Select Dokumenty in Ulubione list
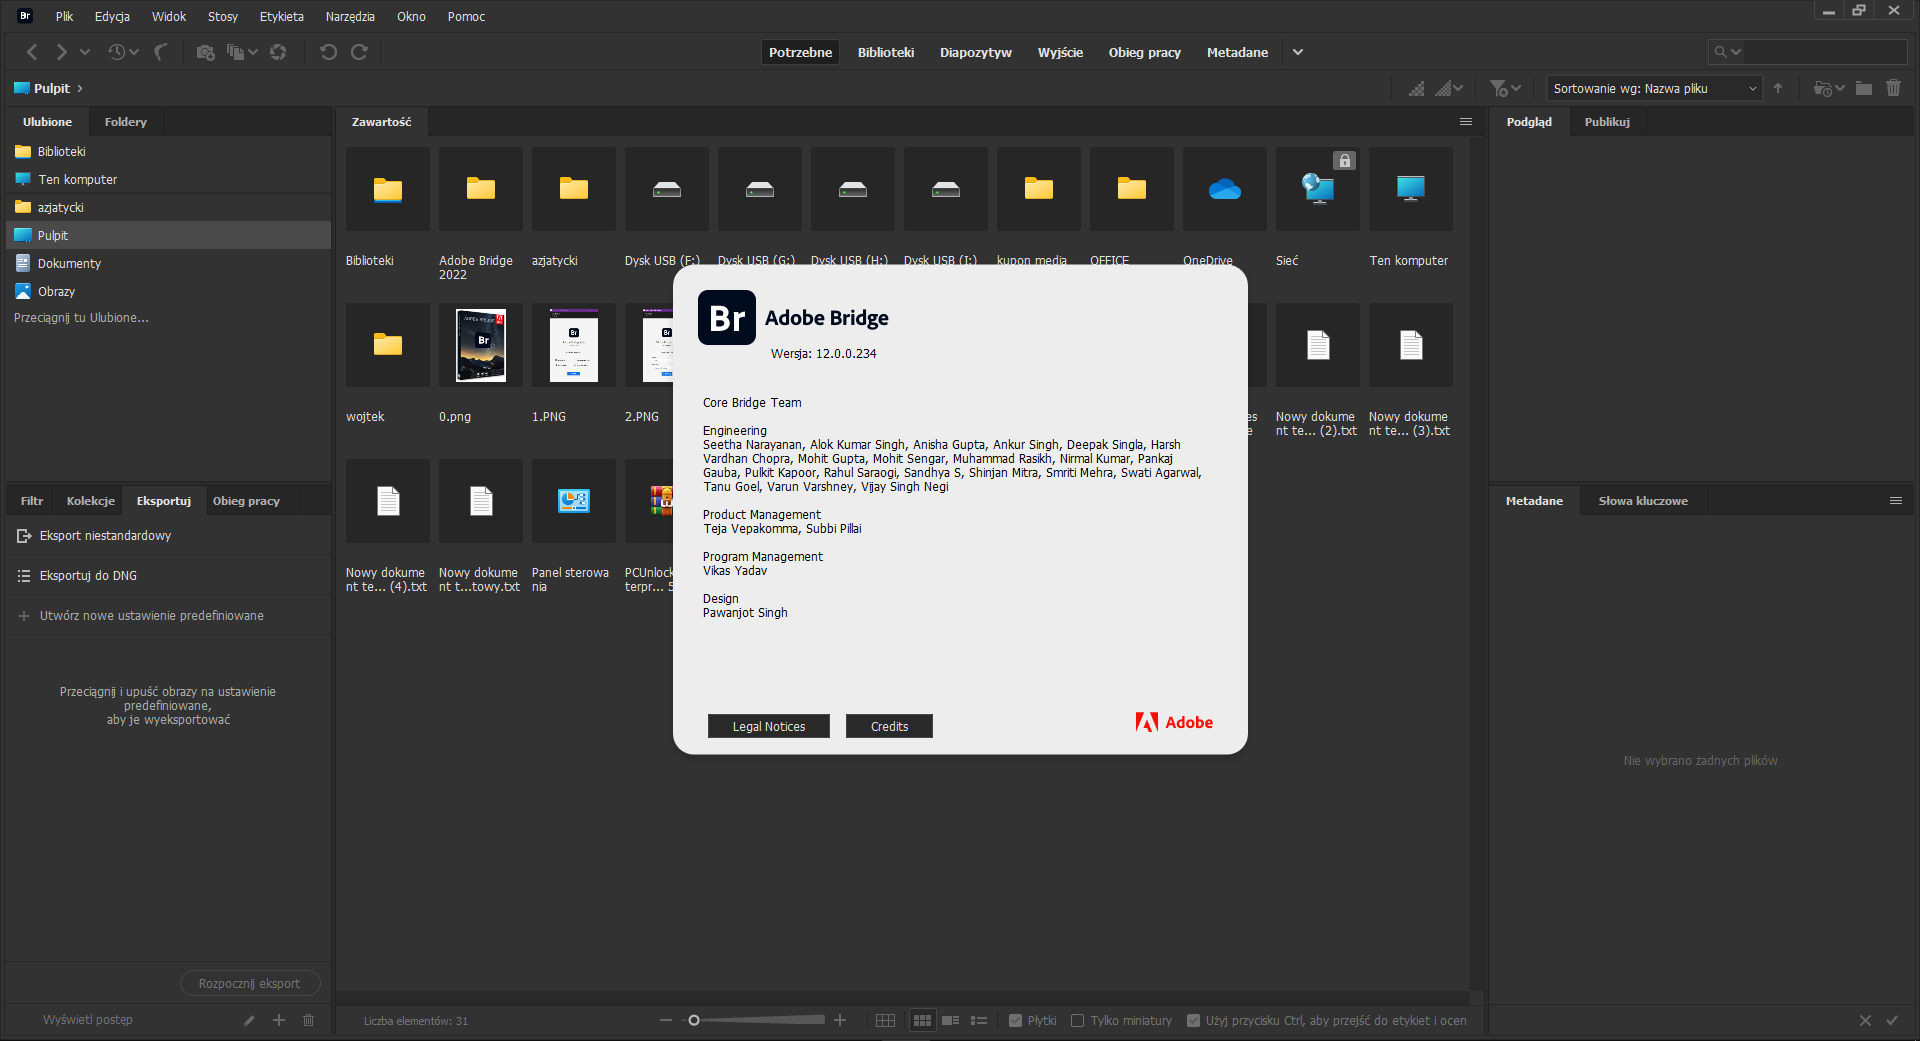The image size is (1920, 1041). (168, 264)
